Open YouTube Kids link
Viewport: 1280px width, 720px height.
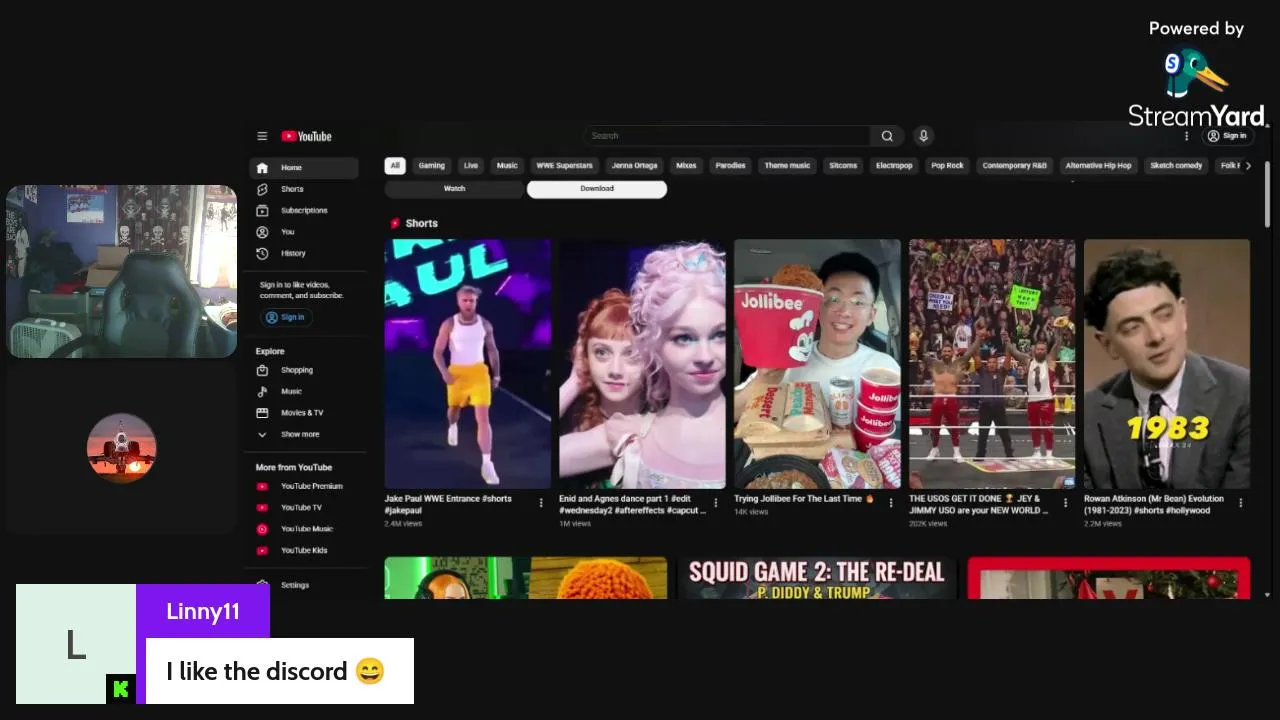tap(304, 550)
